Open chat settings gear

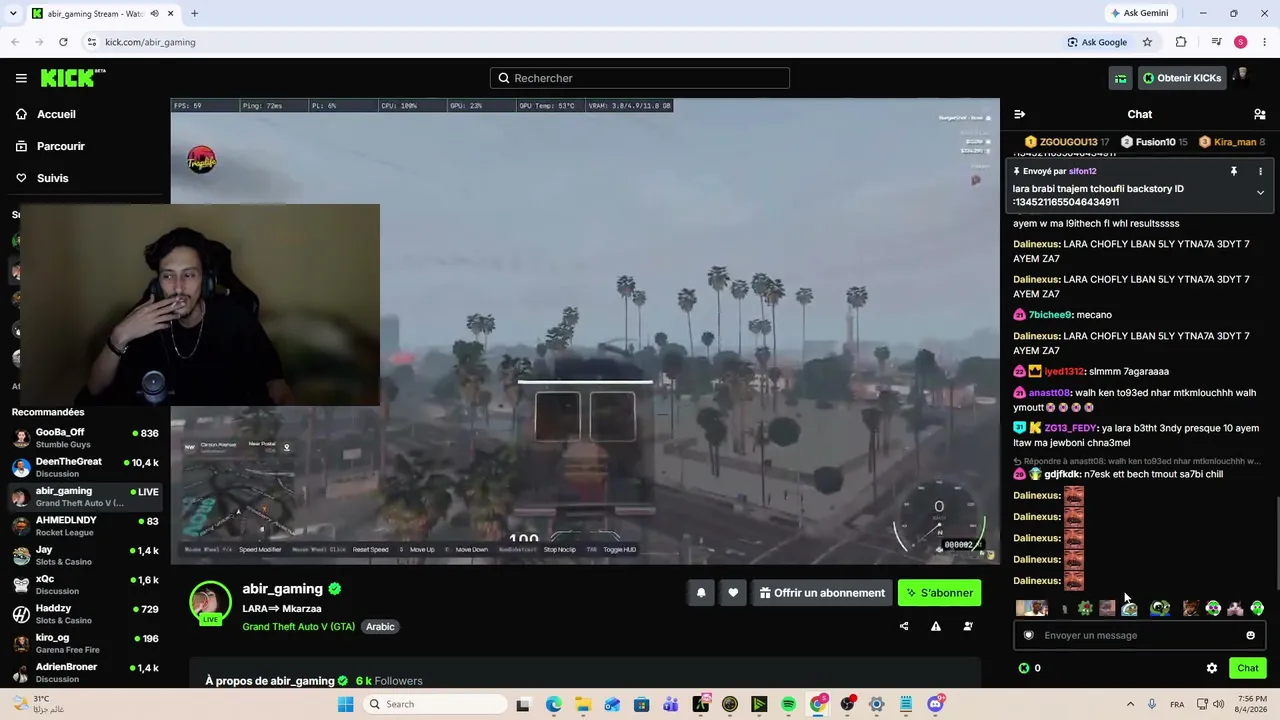(x=1212, y=668)
